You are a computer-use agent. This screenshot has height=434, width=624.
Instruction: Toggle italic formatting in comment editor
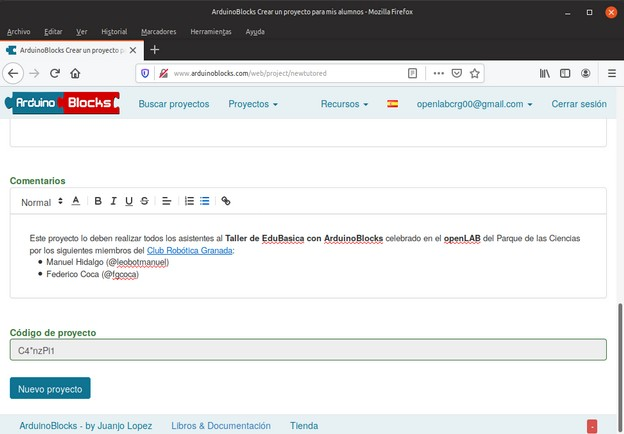click(x=114, y=201)
